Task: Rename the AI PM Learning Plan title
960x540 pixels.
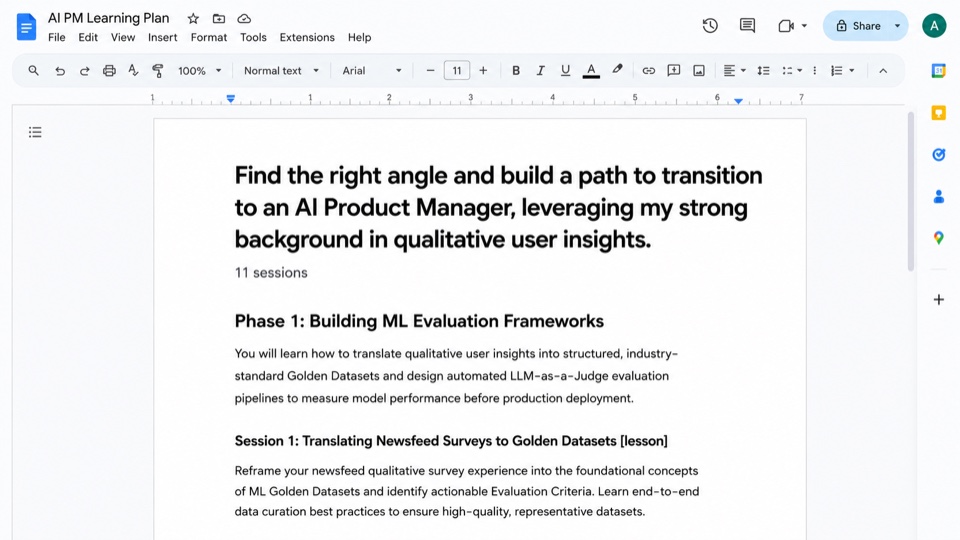Action: (x=108, y=18)
